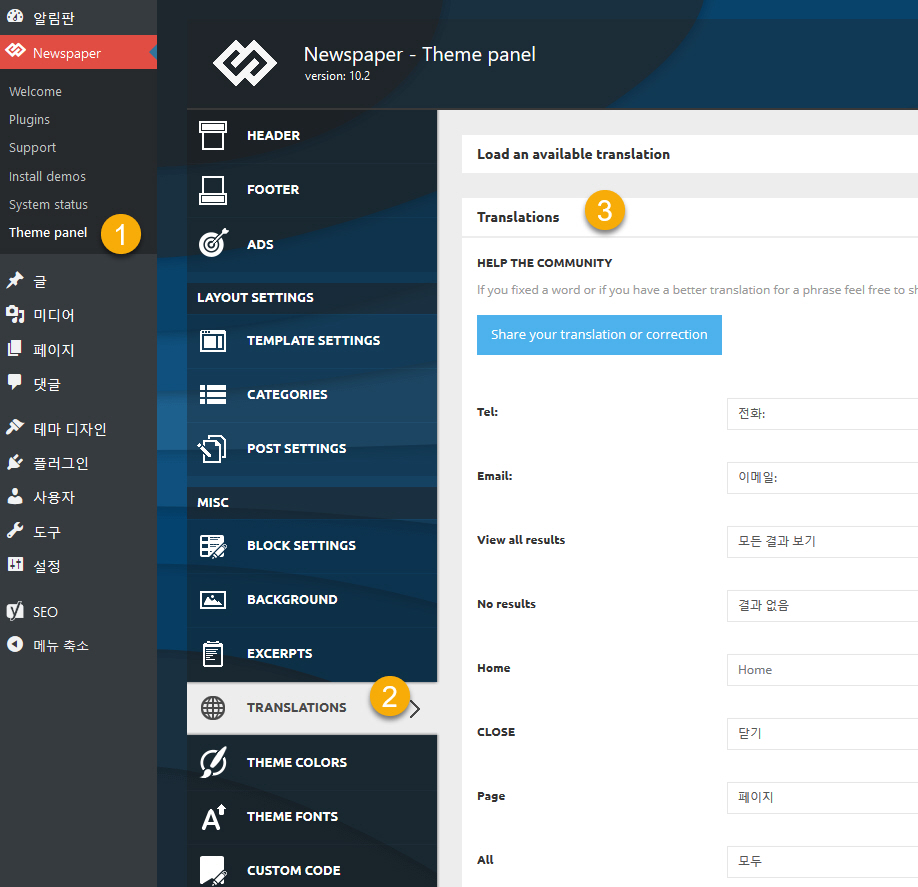Click the Tel: translation input field
This screenshot has width=918, height=887.
[822, 414]
